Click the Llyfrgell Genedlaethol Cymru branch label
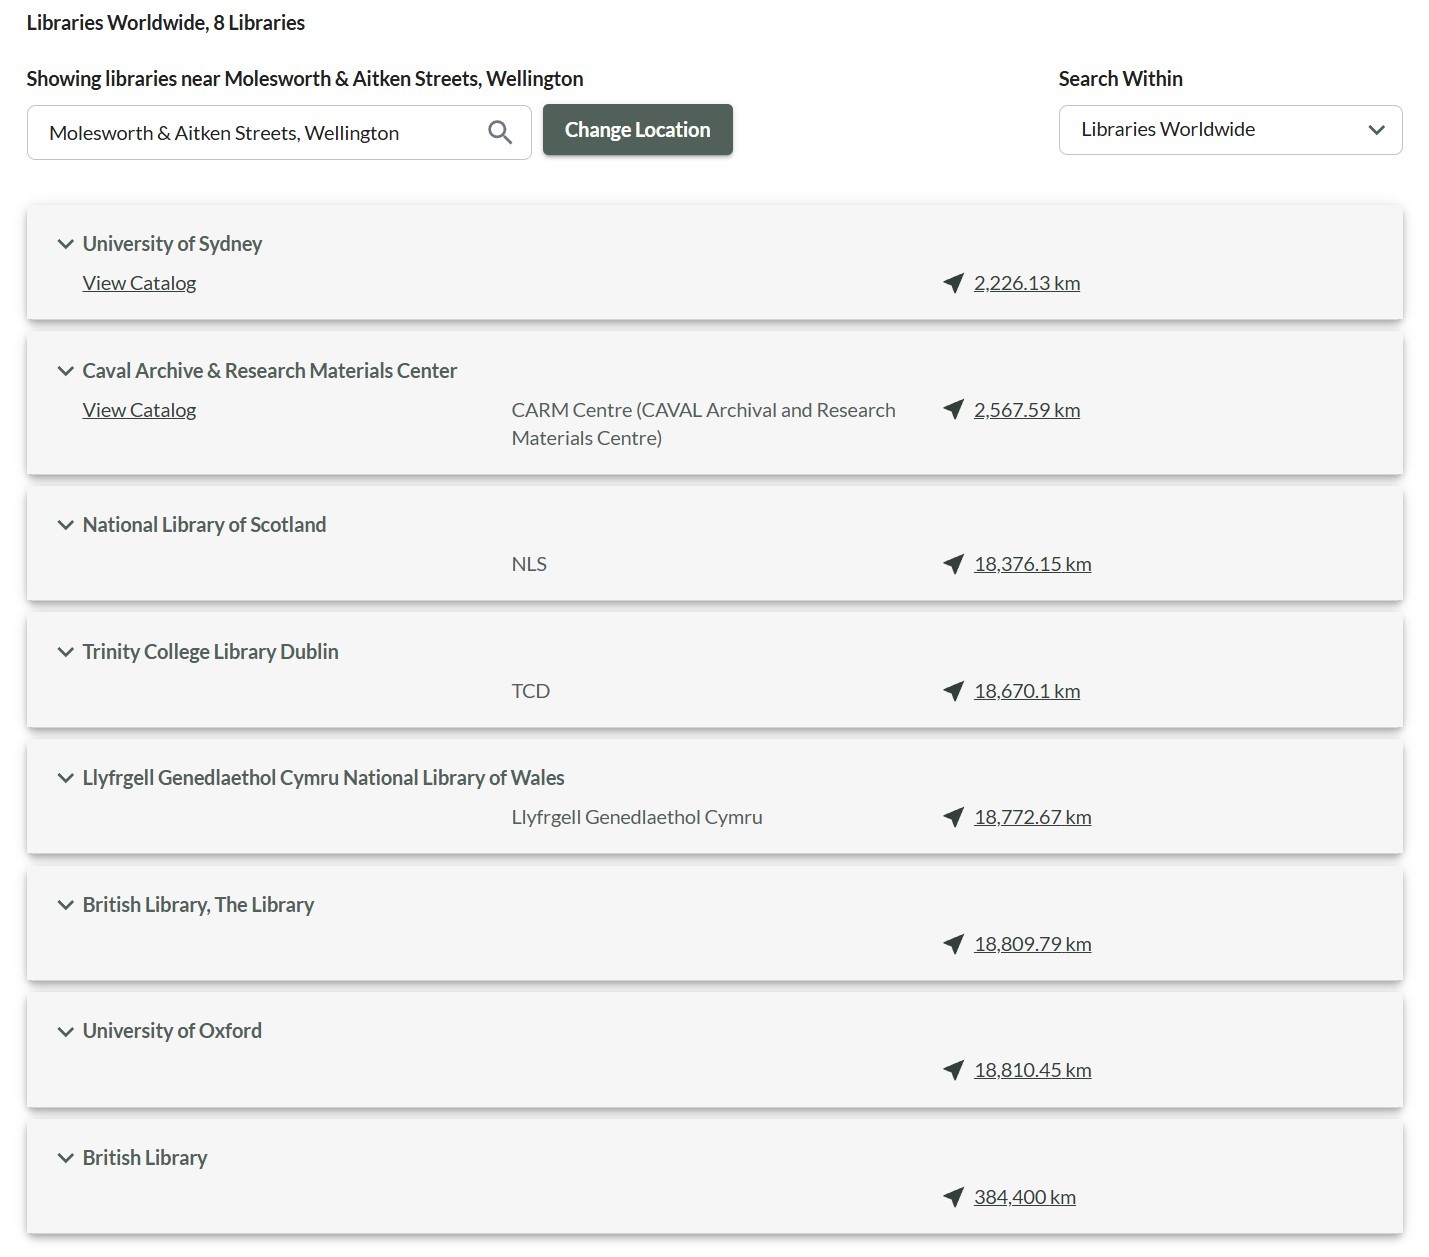Viewport: 1429px width, 1257px height. (x=637, y=817)
